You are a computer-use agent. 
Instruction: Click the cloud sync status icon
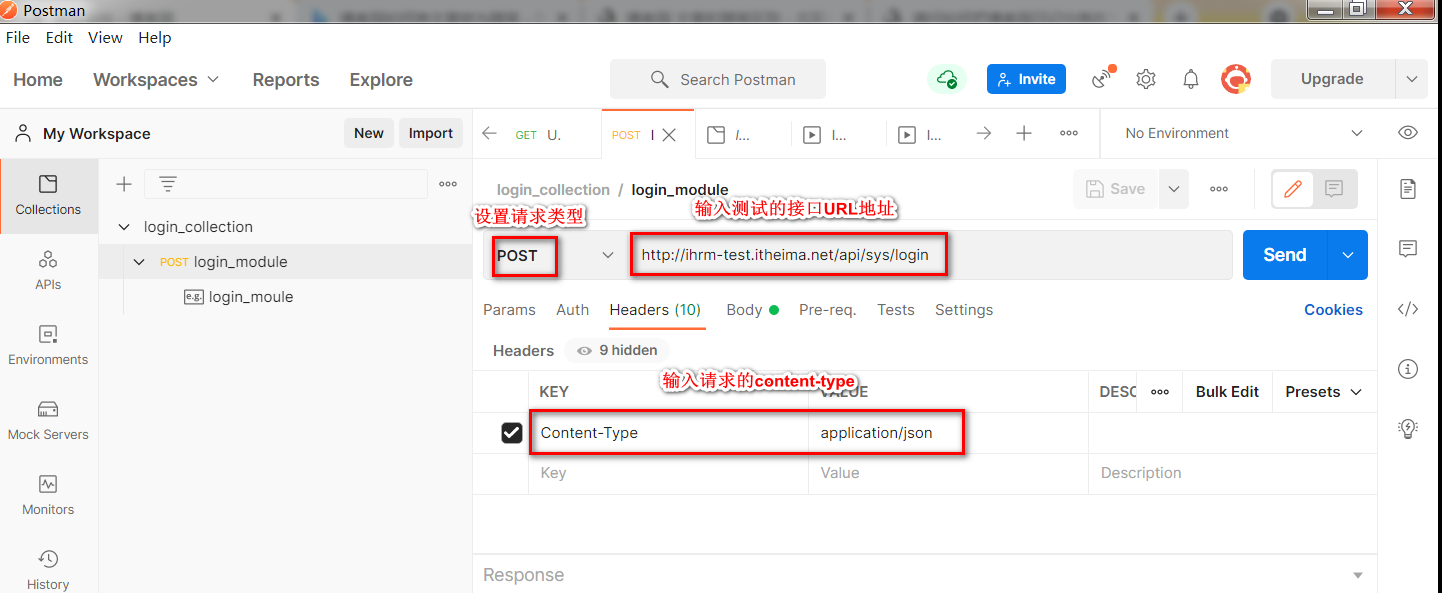click(946, 79)
